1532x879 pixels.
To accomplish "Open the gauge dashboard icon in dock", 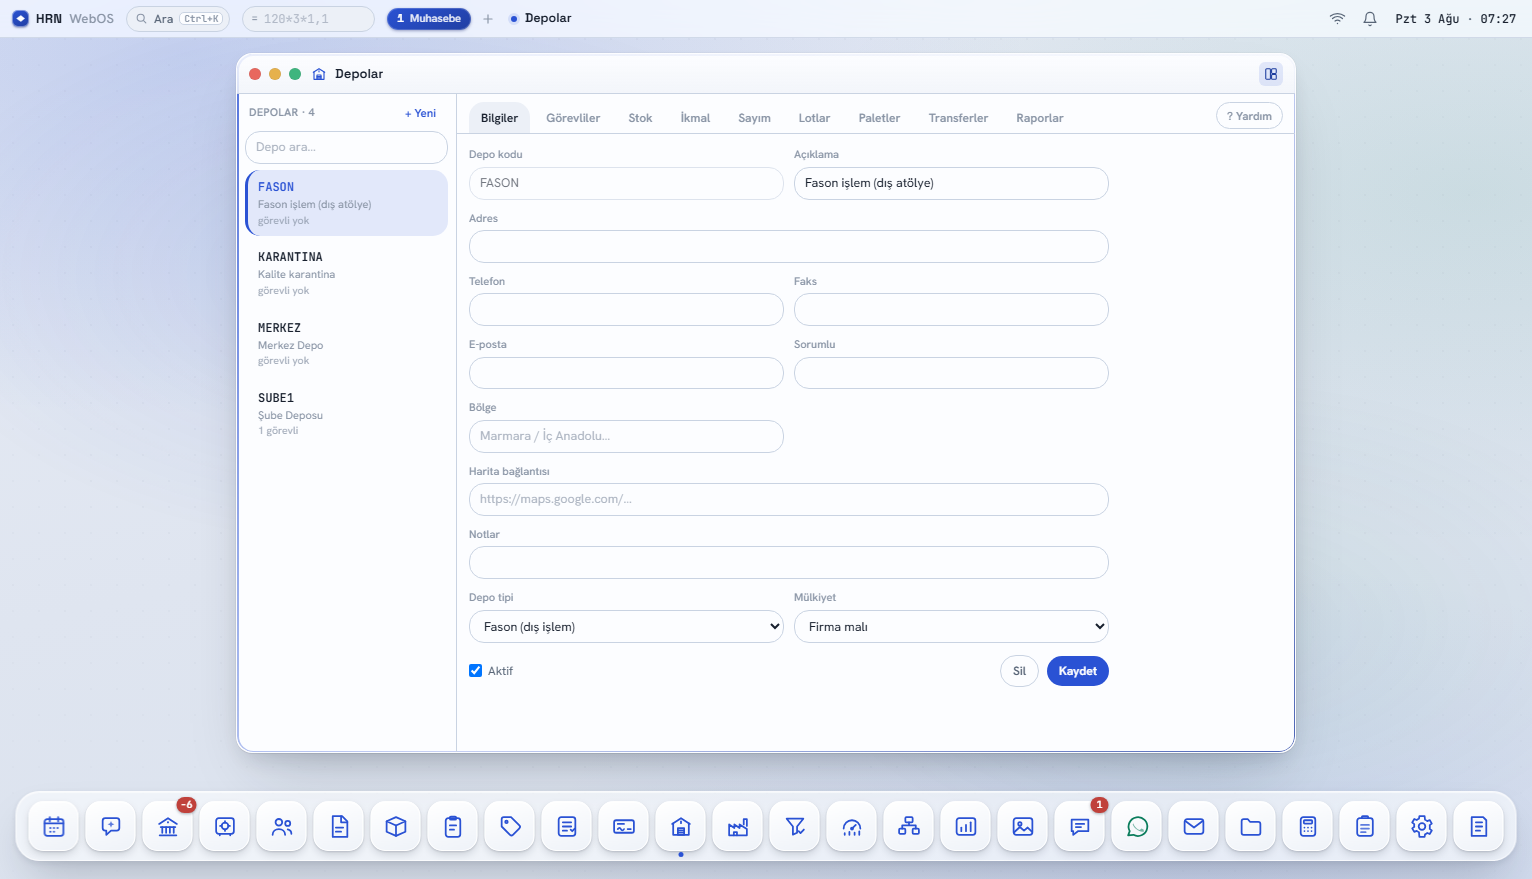I will [x=852, y=827].
